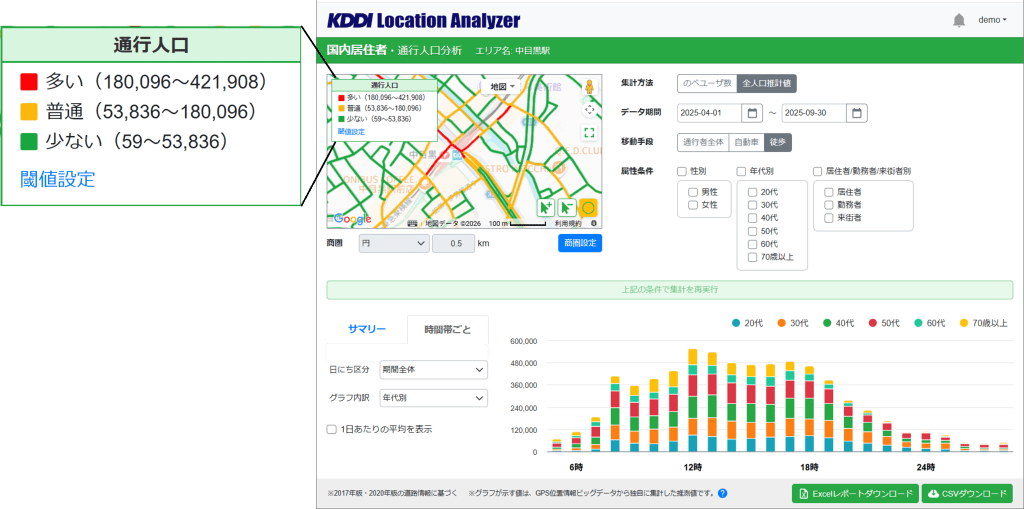1024x509 pixels.
Task: Check the 女性 checkbox
Action: pyautogui.click(x=693, y=205)
